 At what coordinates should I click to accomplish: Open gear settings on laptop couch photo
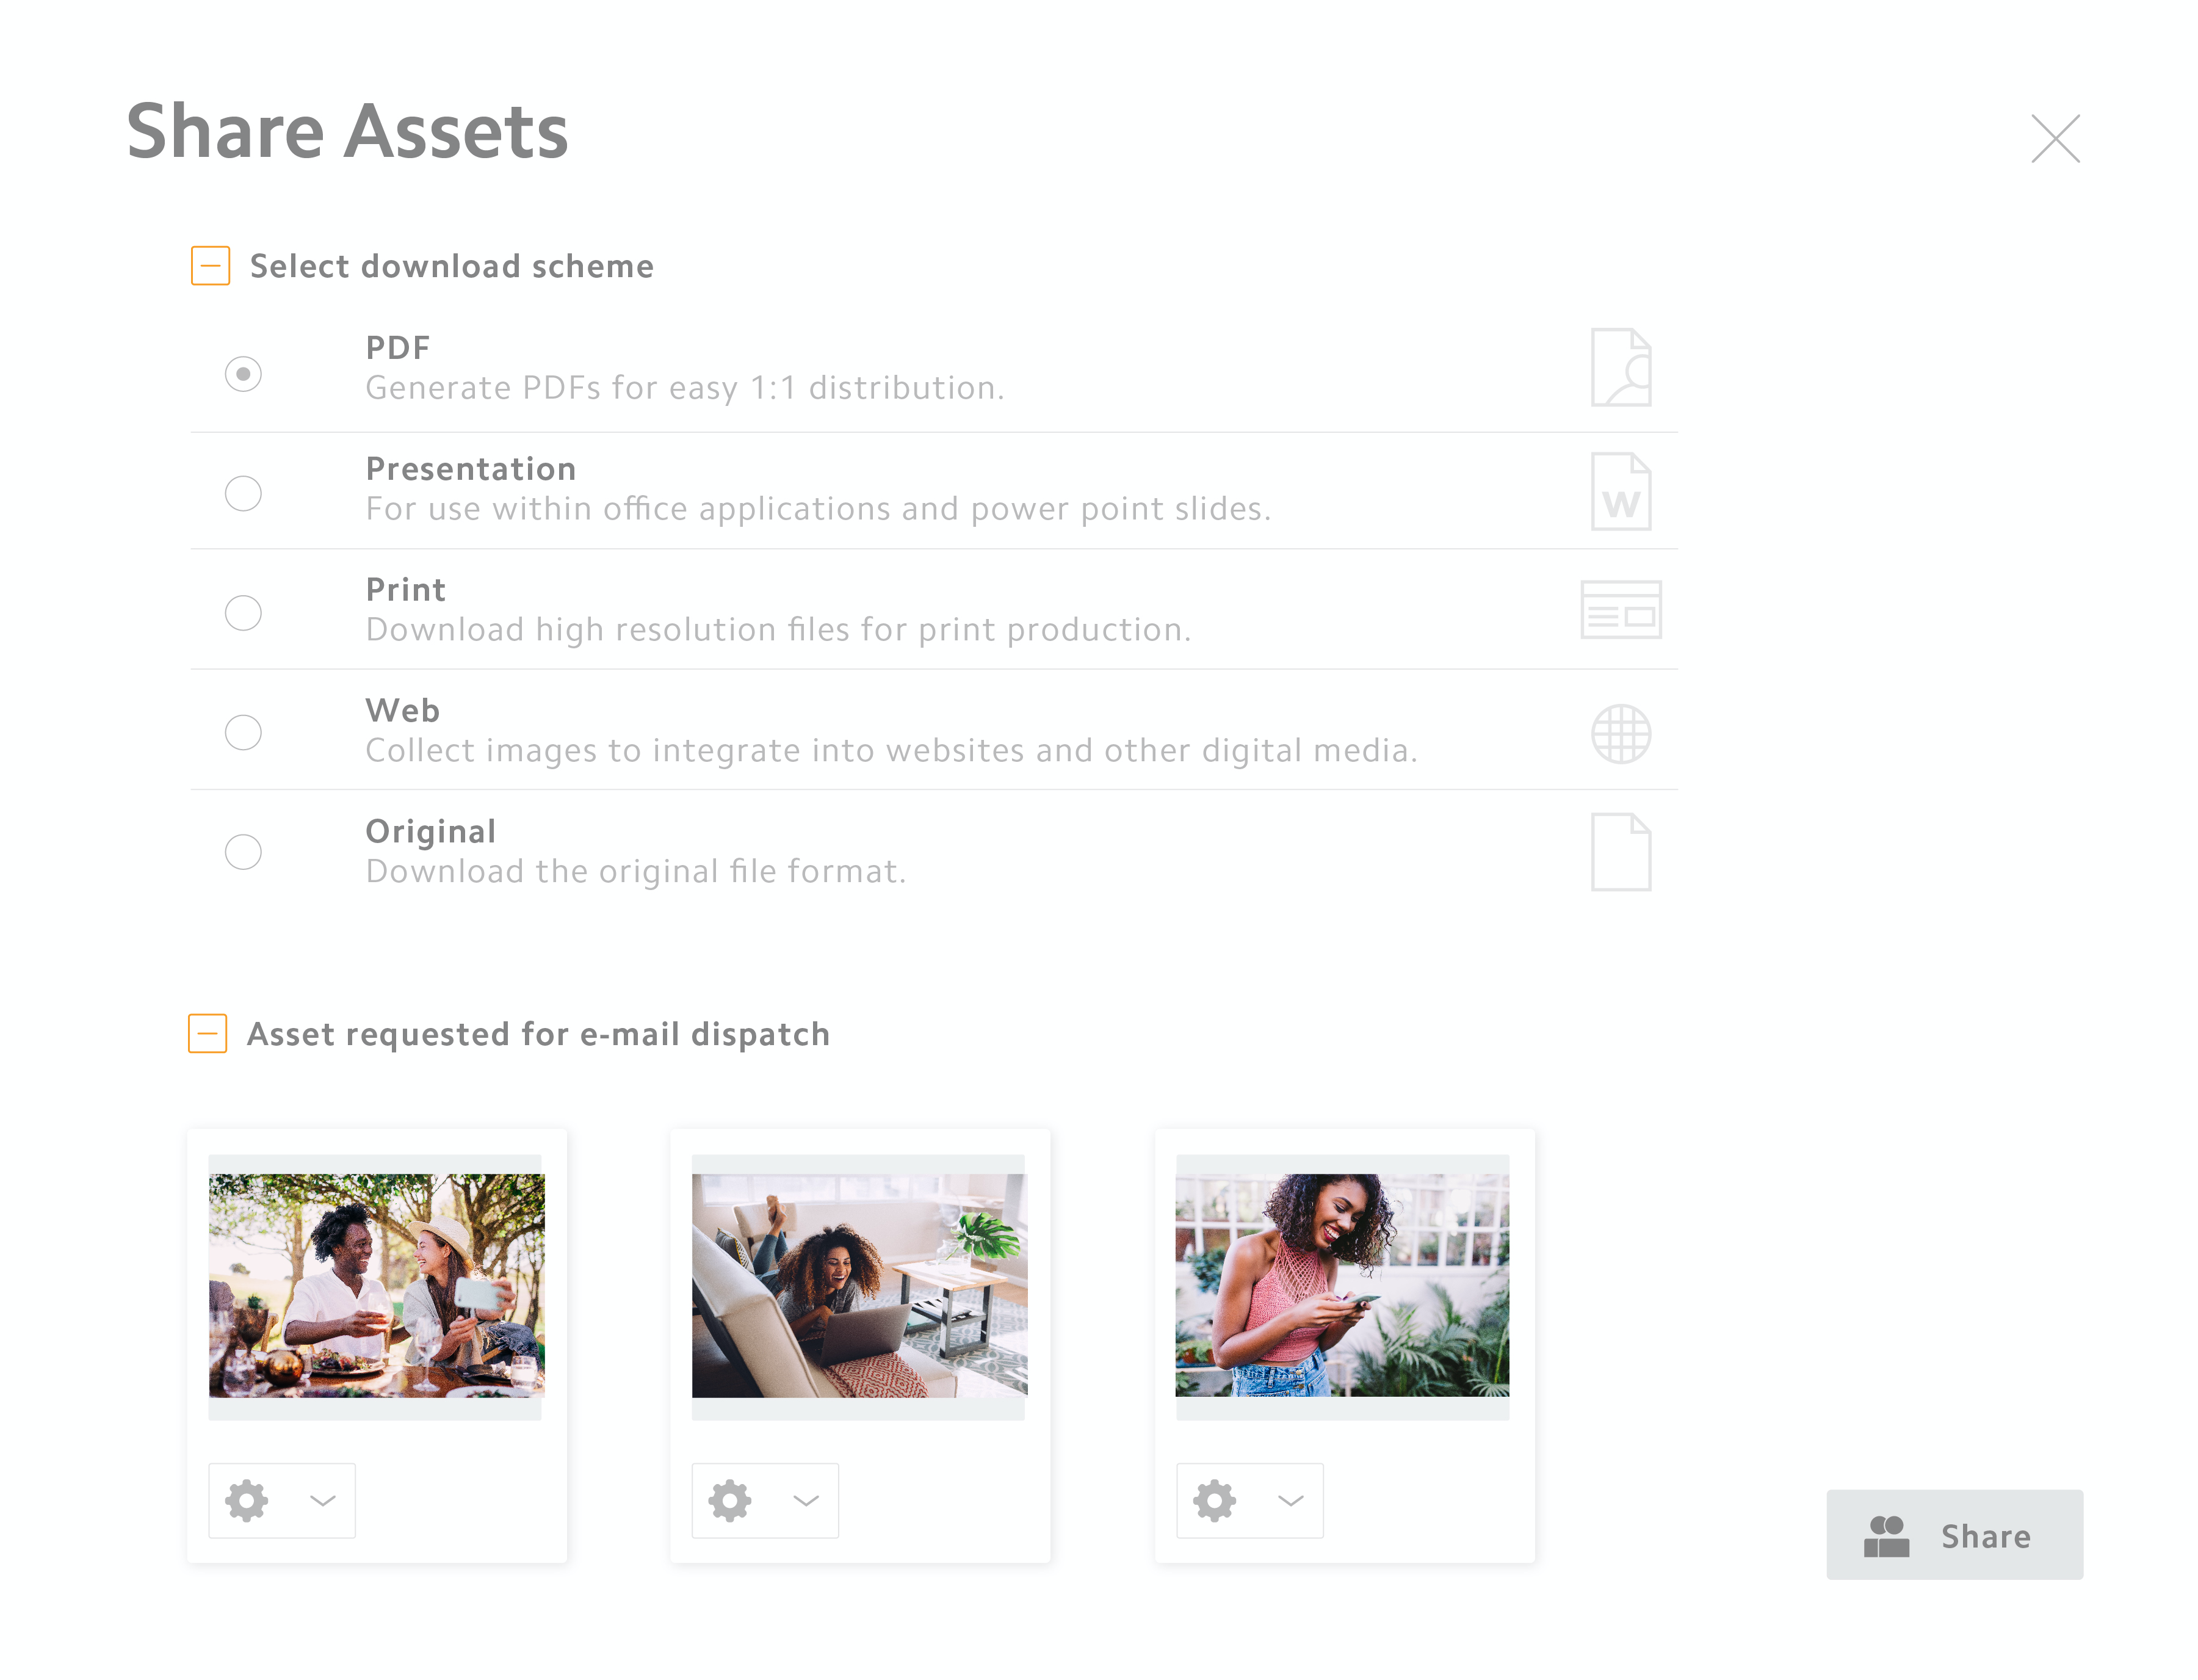(730, 1500)
